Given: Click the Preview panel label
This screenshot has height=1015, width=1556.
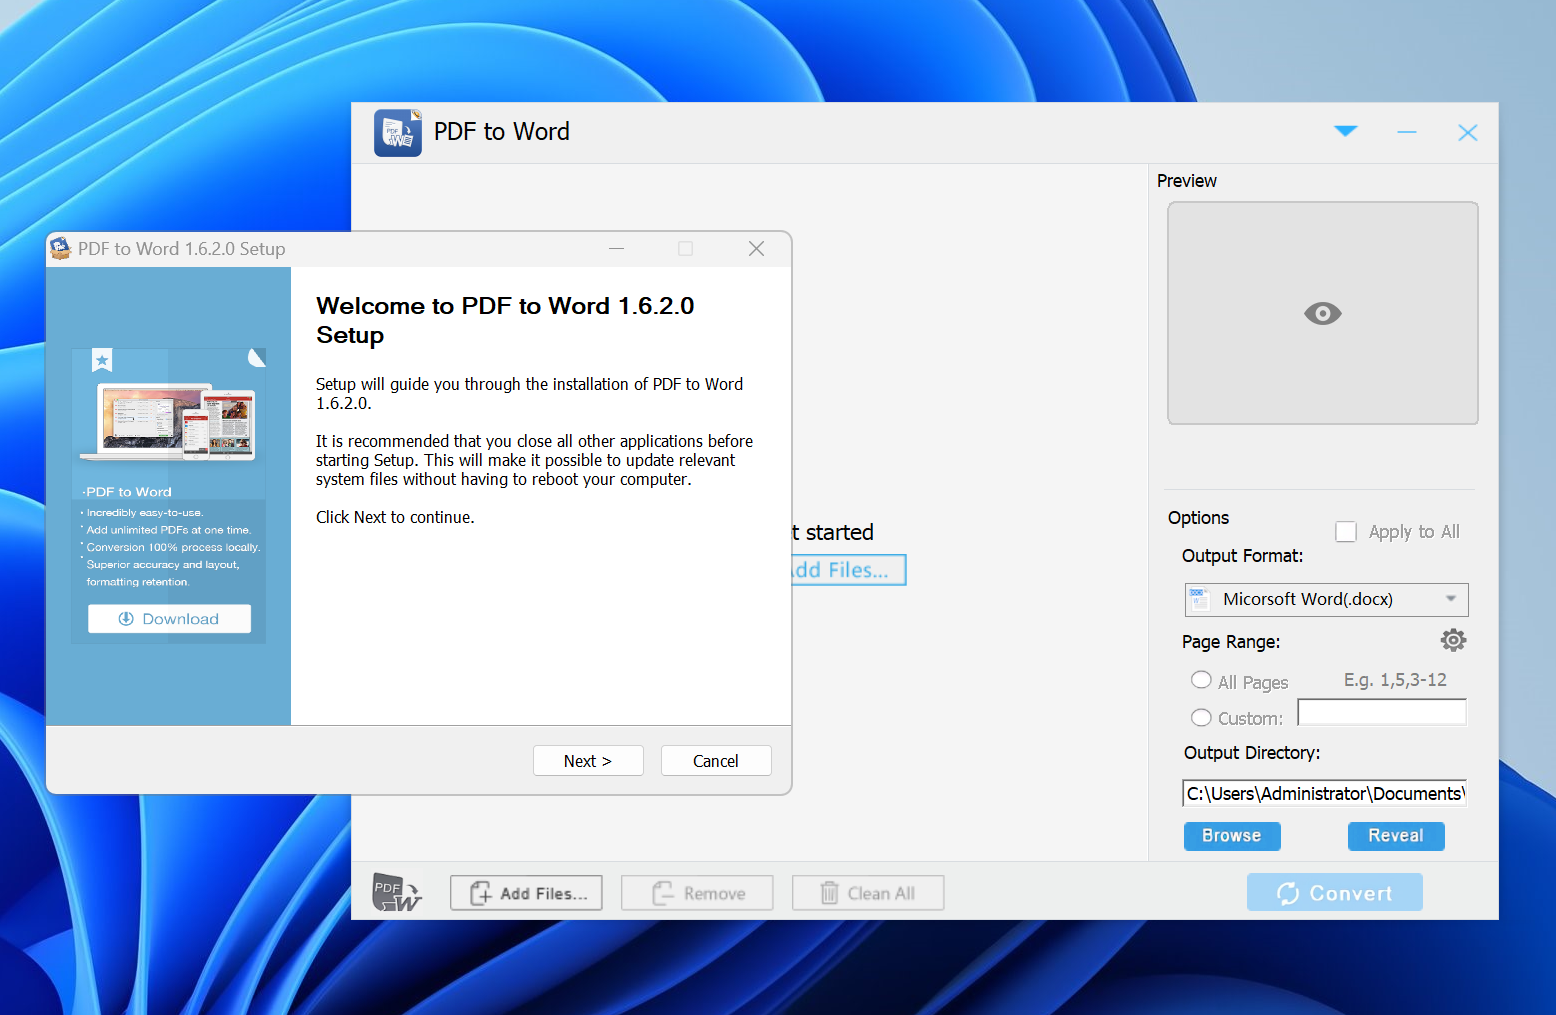Looking at the screenshot, I should click(x=1187, y=181).
